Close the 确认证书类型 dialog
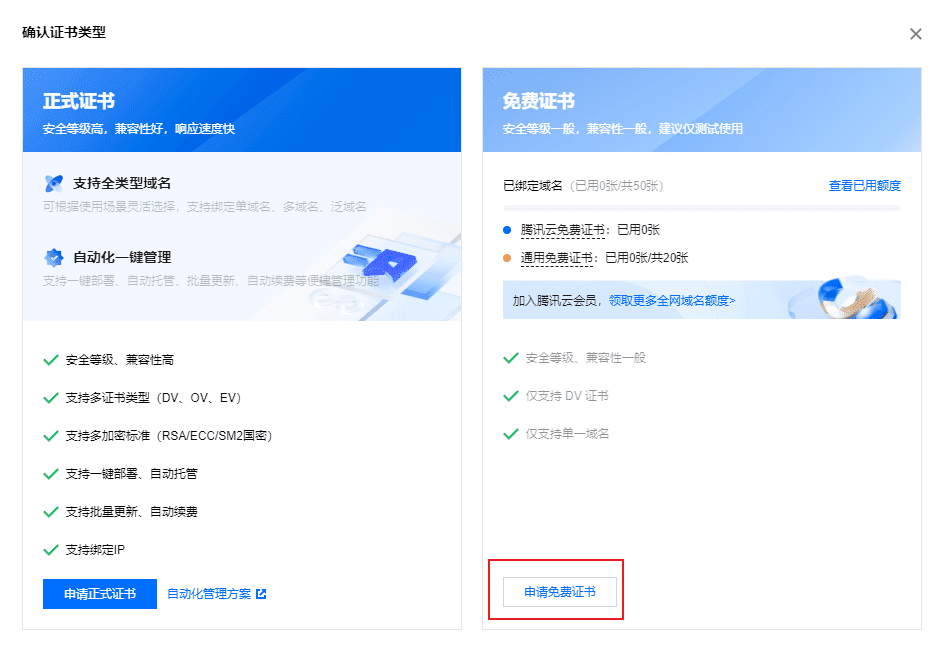 pos(915,34)
